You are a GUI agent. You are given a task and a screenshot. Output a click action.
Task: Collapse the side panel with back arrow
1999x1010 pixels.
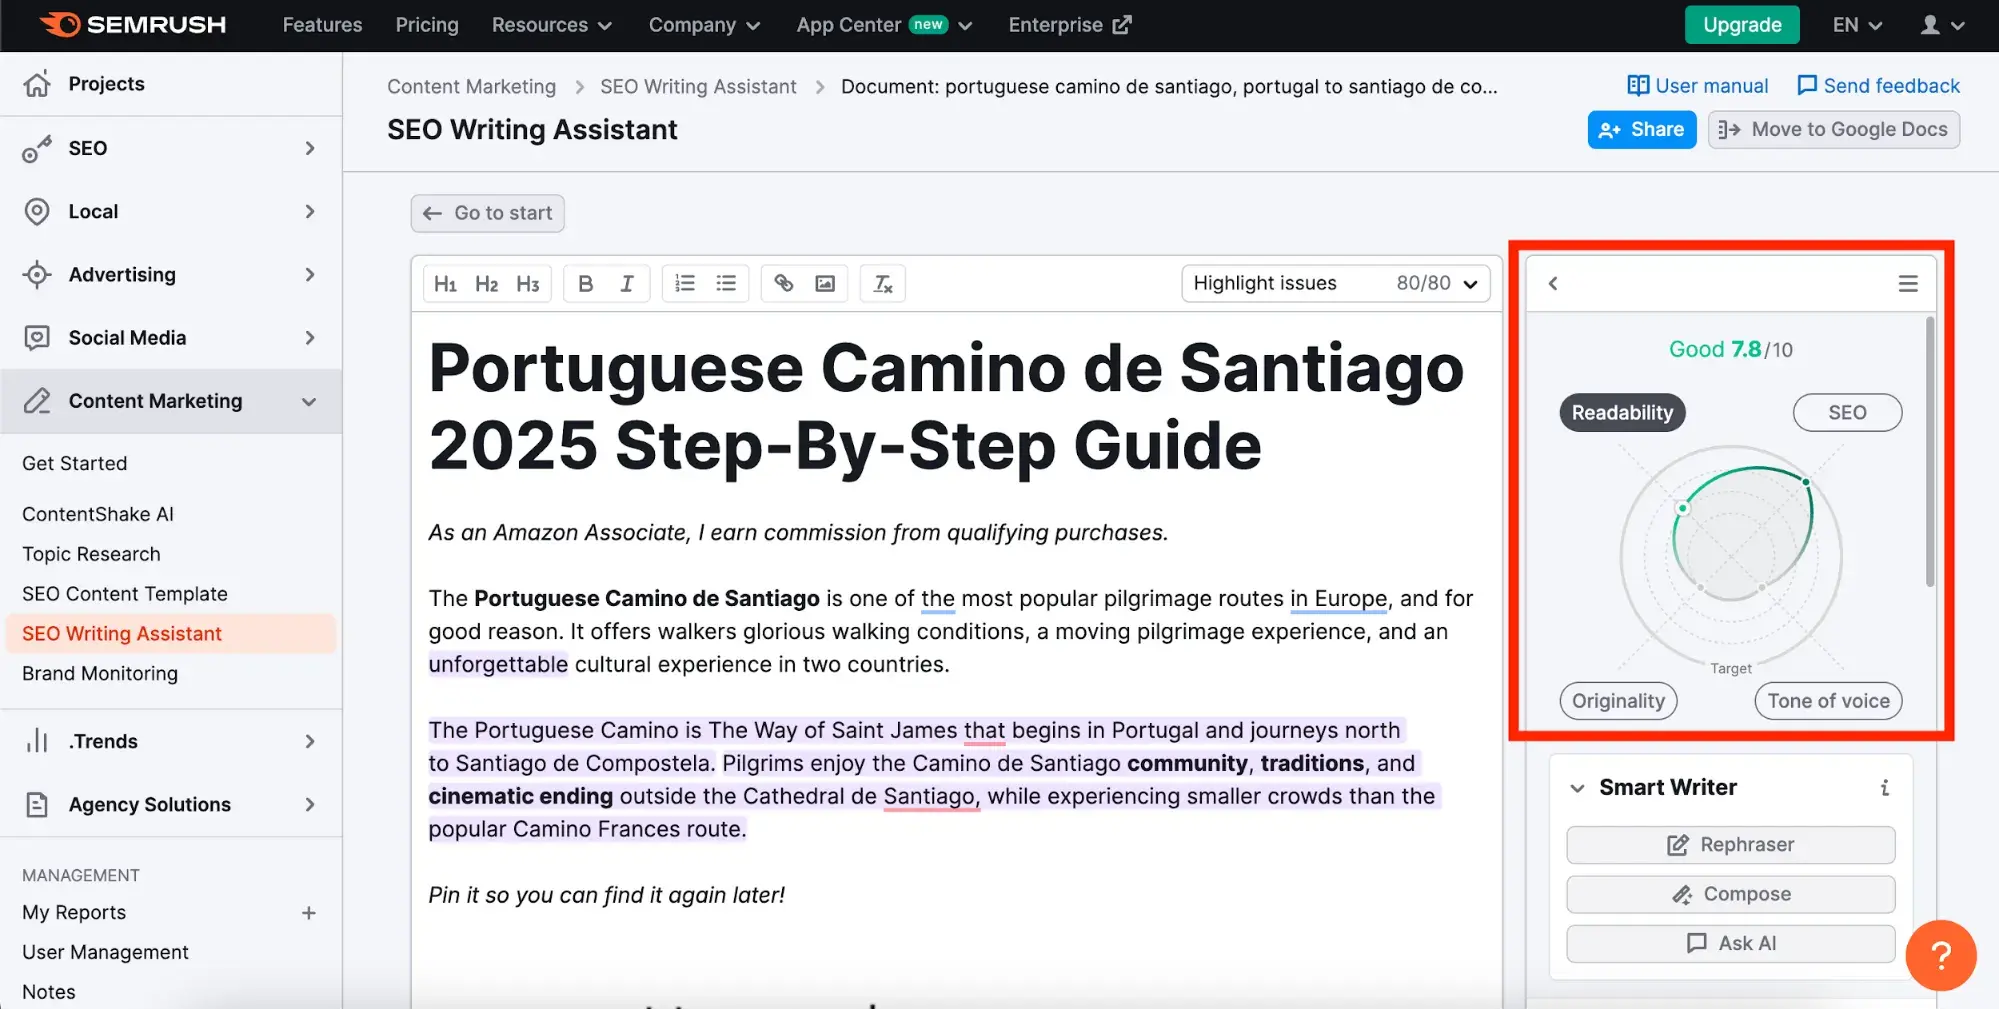coord(1553,284)
